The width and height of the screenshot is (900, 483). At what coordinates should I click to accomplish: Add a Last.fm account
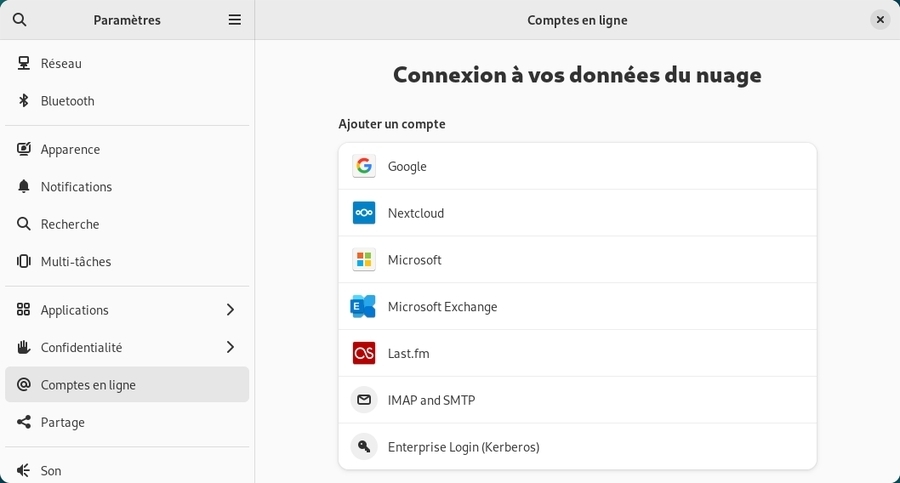[577, 353]
